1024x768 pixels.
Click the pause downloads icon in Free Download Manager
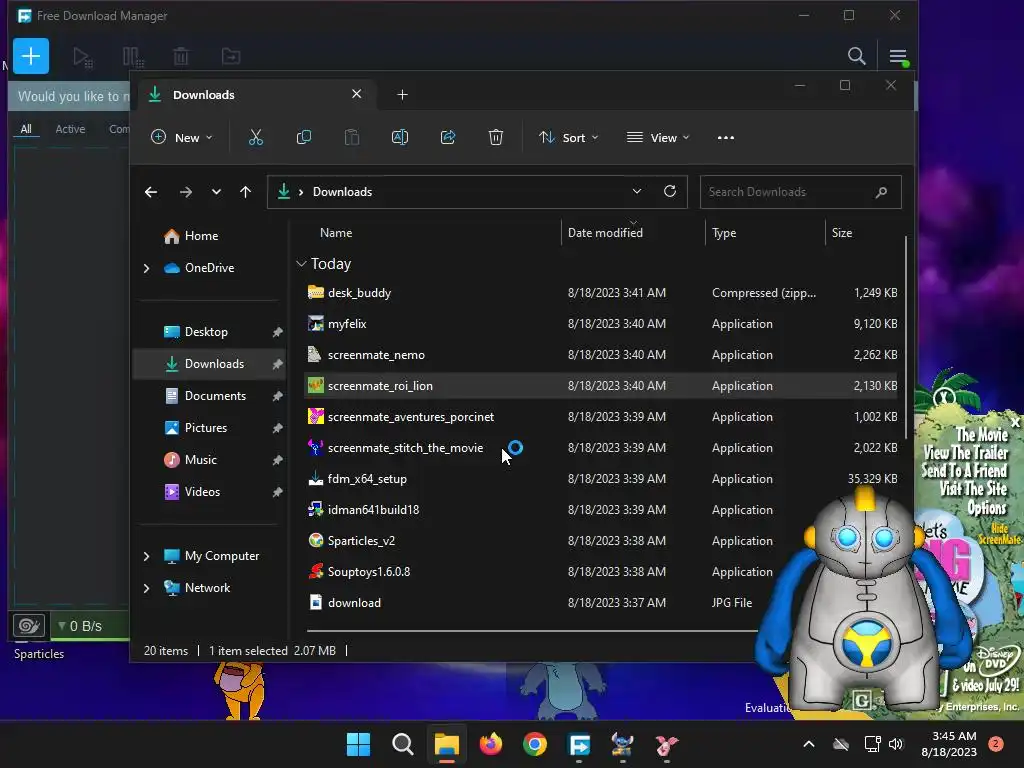pos(133,57)
